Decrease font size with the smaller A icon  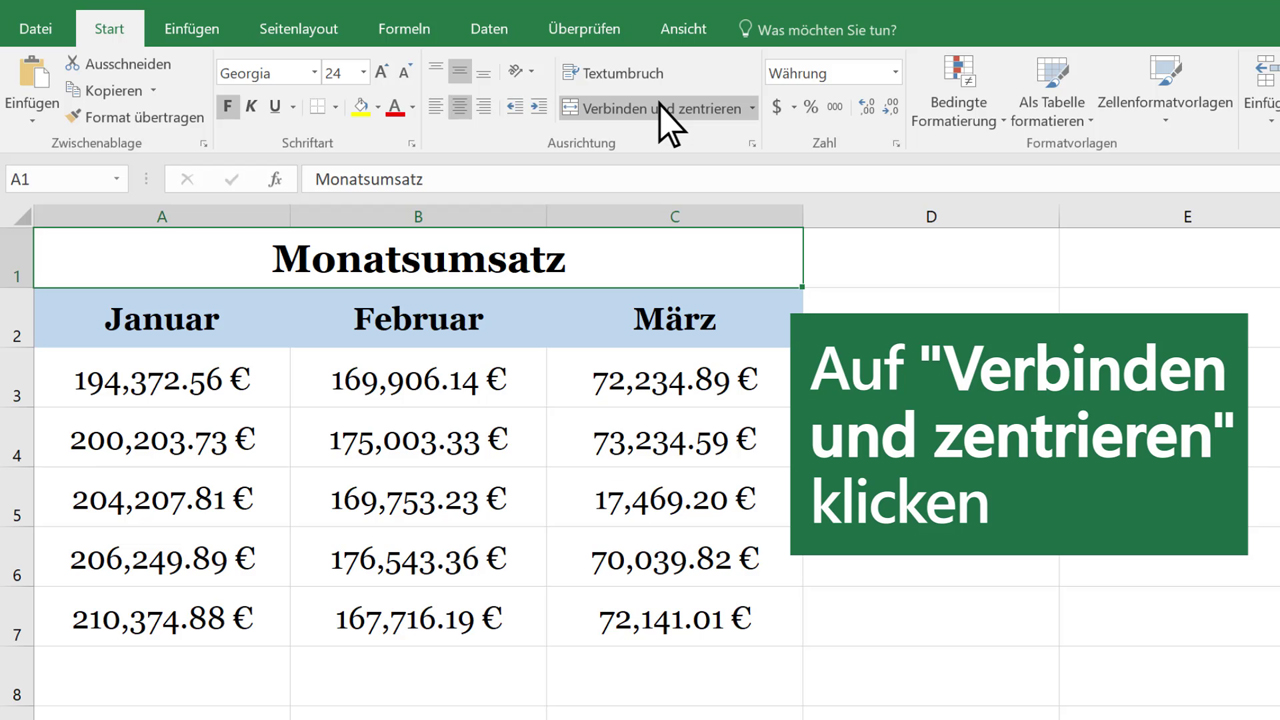(x=405, y=72)
